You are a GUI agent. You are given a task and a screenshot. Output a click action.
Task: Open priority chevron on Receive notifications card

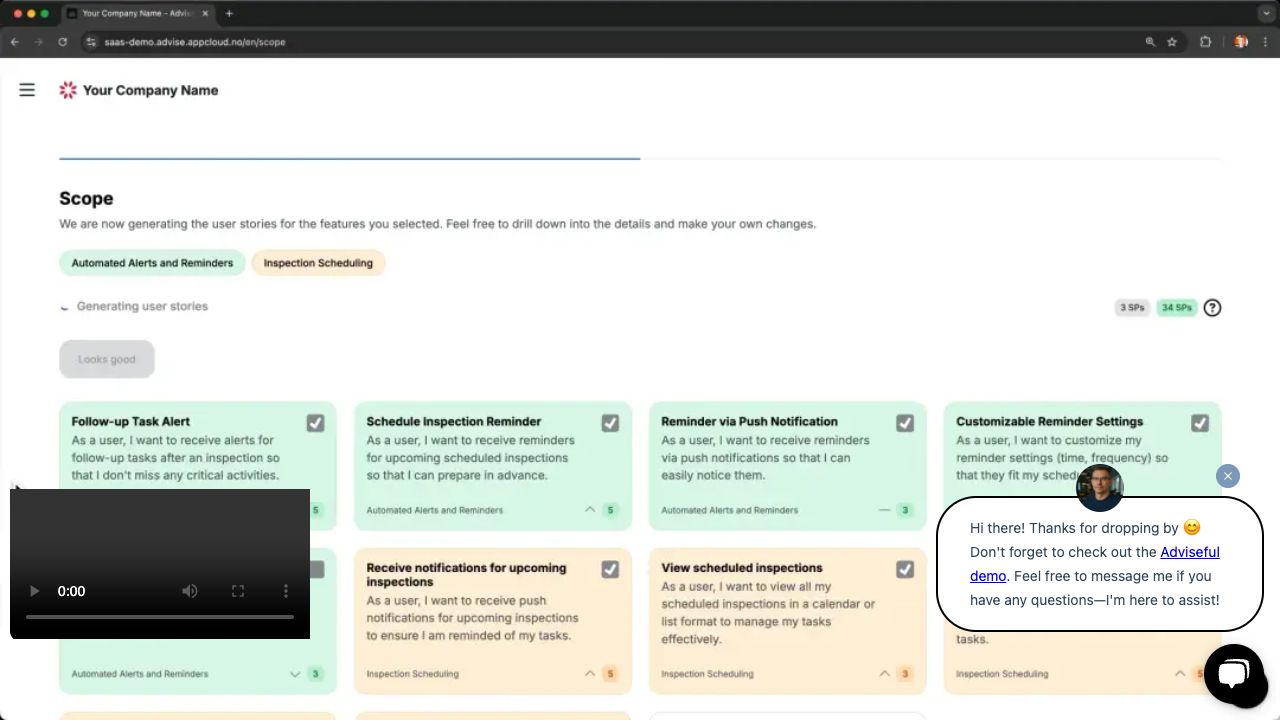(x=590, y=674)
